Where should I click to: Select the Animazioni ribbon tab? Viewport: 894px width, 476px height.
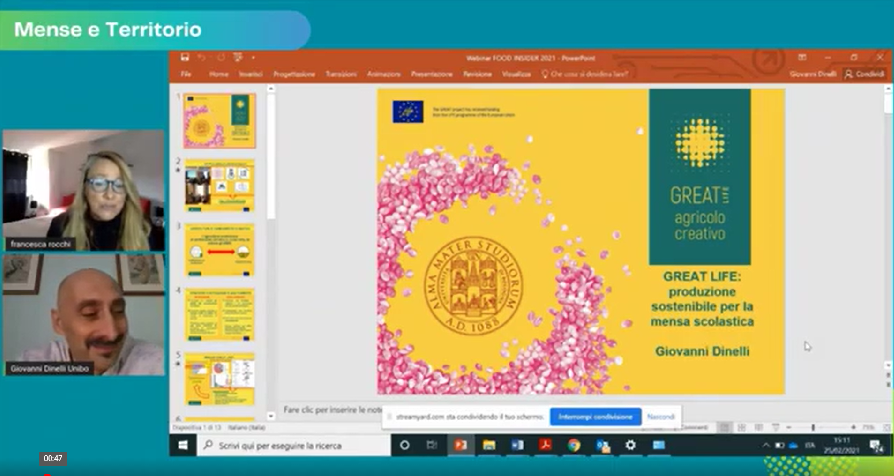pos(384,74)
